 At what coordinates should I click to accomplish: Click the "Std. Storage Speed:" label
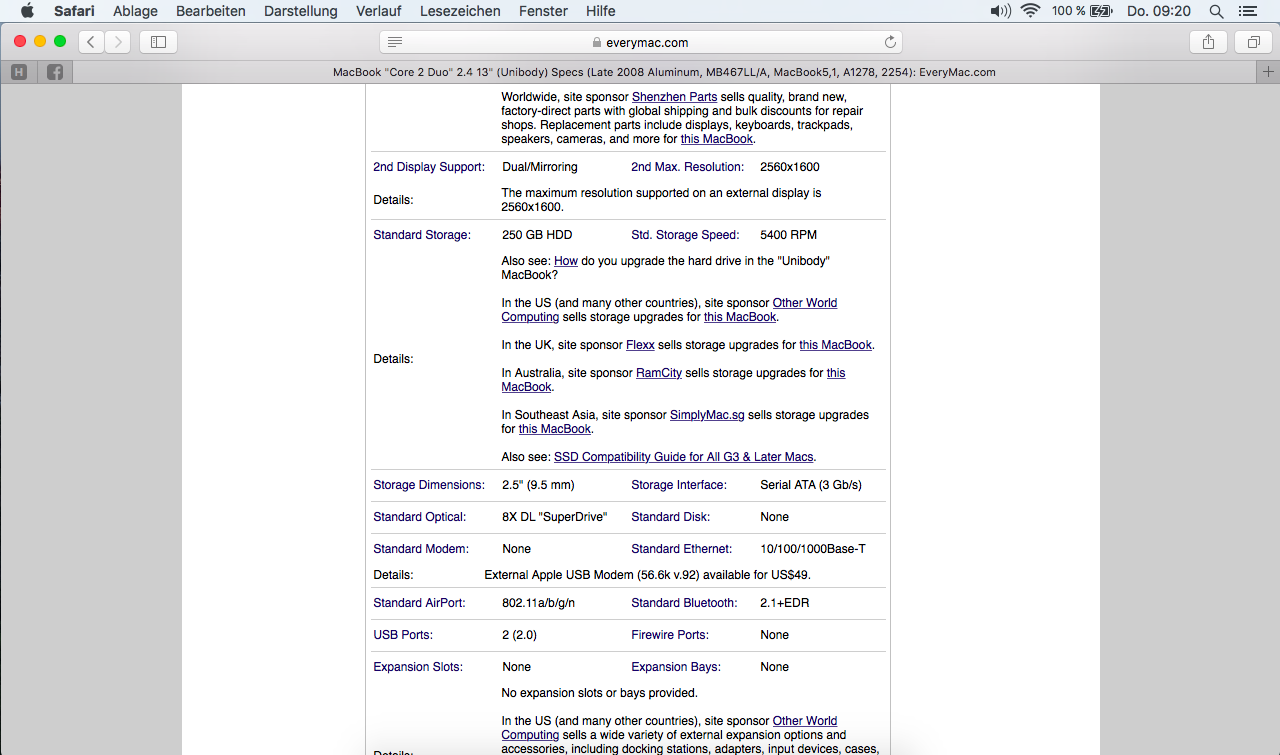point(685,235)
